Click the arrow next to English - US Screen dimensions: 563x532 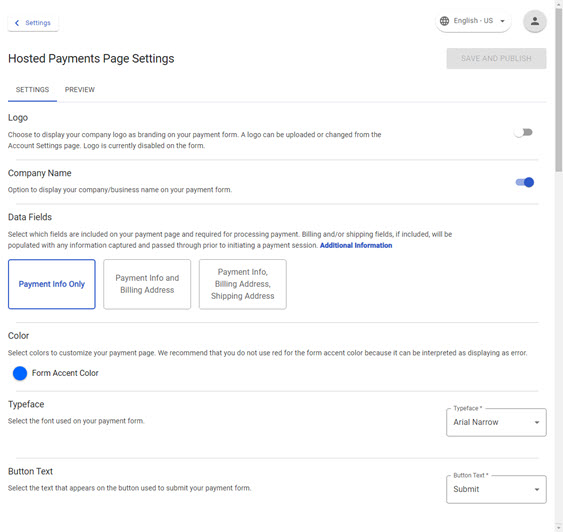pyautogui.click(x=502, y=21)
